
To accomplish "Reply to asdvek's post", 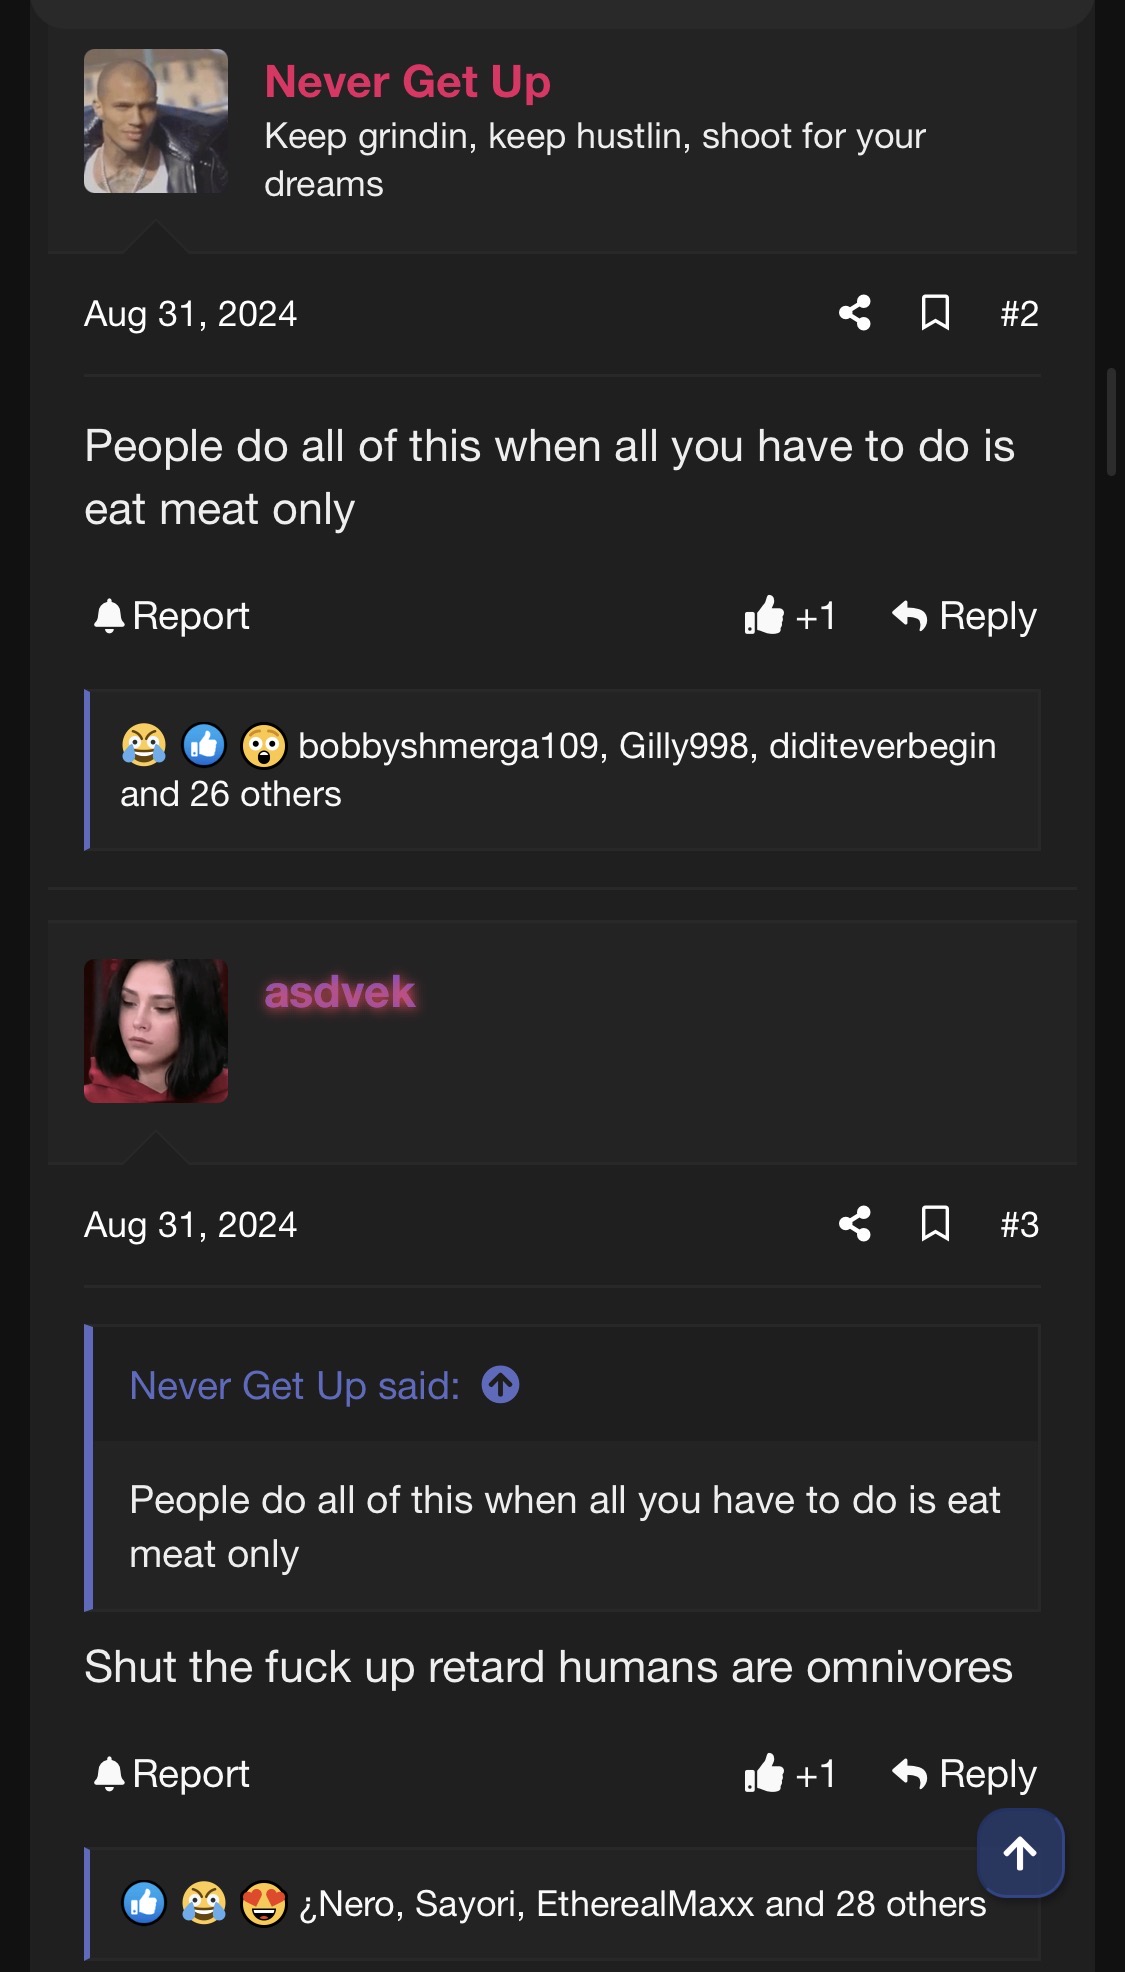I will point(964,1774).
